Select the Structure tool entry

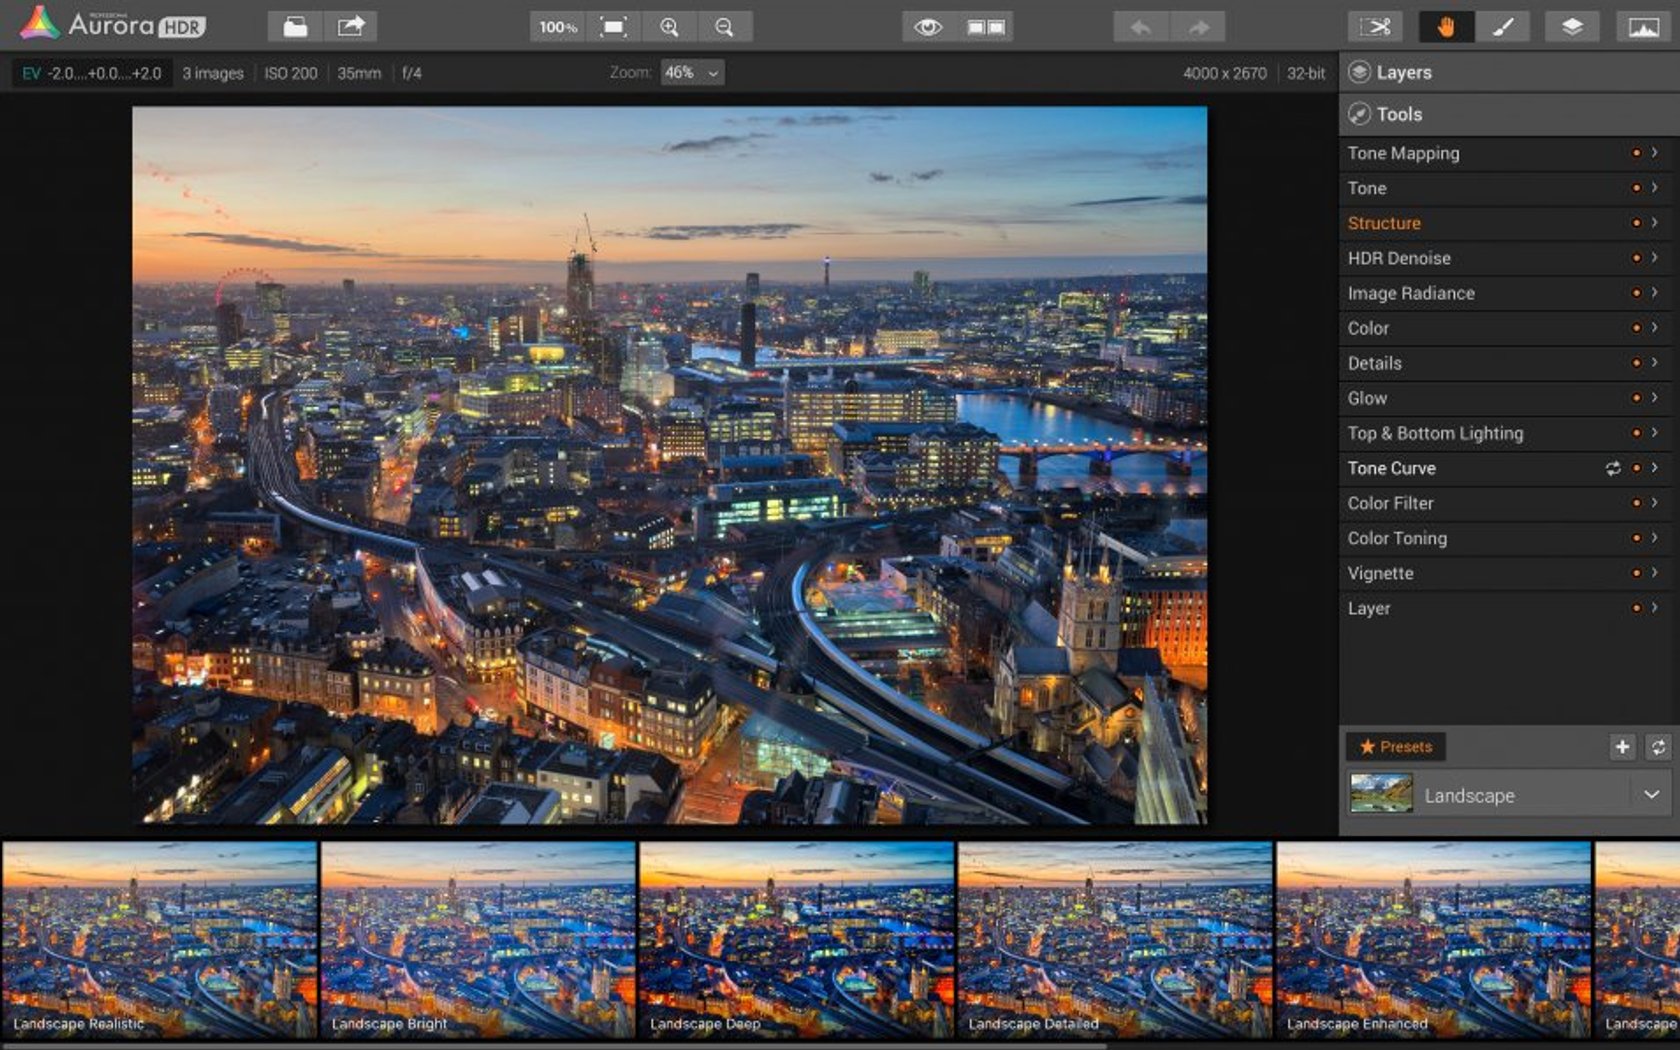tap(1384, 223)
